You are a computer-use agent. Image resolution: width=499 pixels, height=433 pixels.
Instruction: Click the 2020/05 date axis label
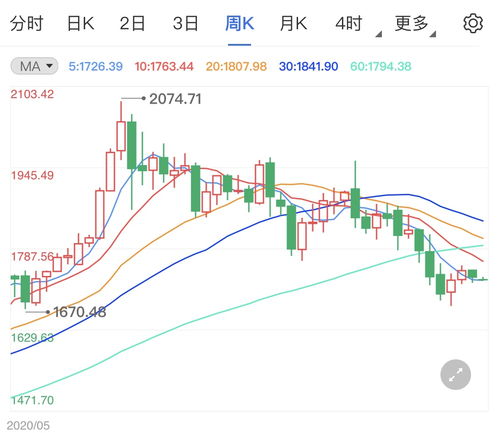28,425
